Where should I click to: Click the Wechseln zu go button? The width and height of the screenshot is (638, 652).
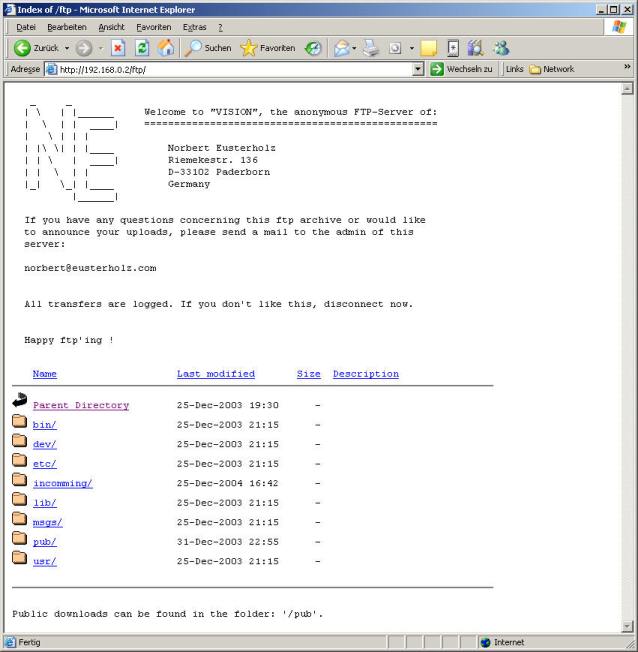click(x=461, y=69)
